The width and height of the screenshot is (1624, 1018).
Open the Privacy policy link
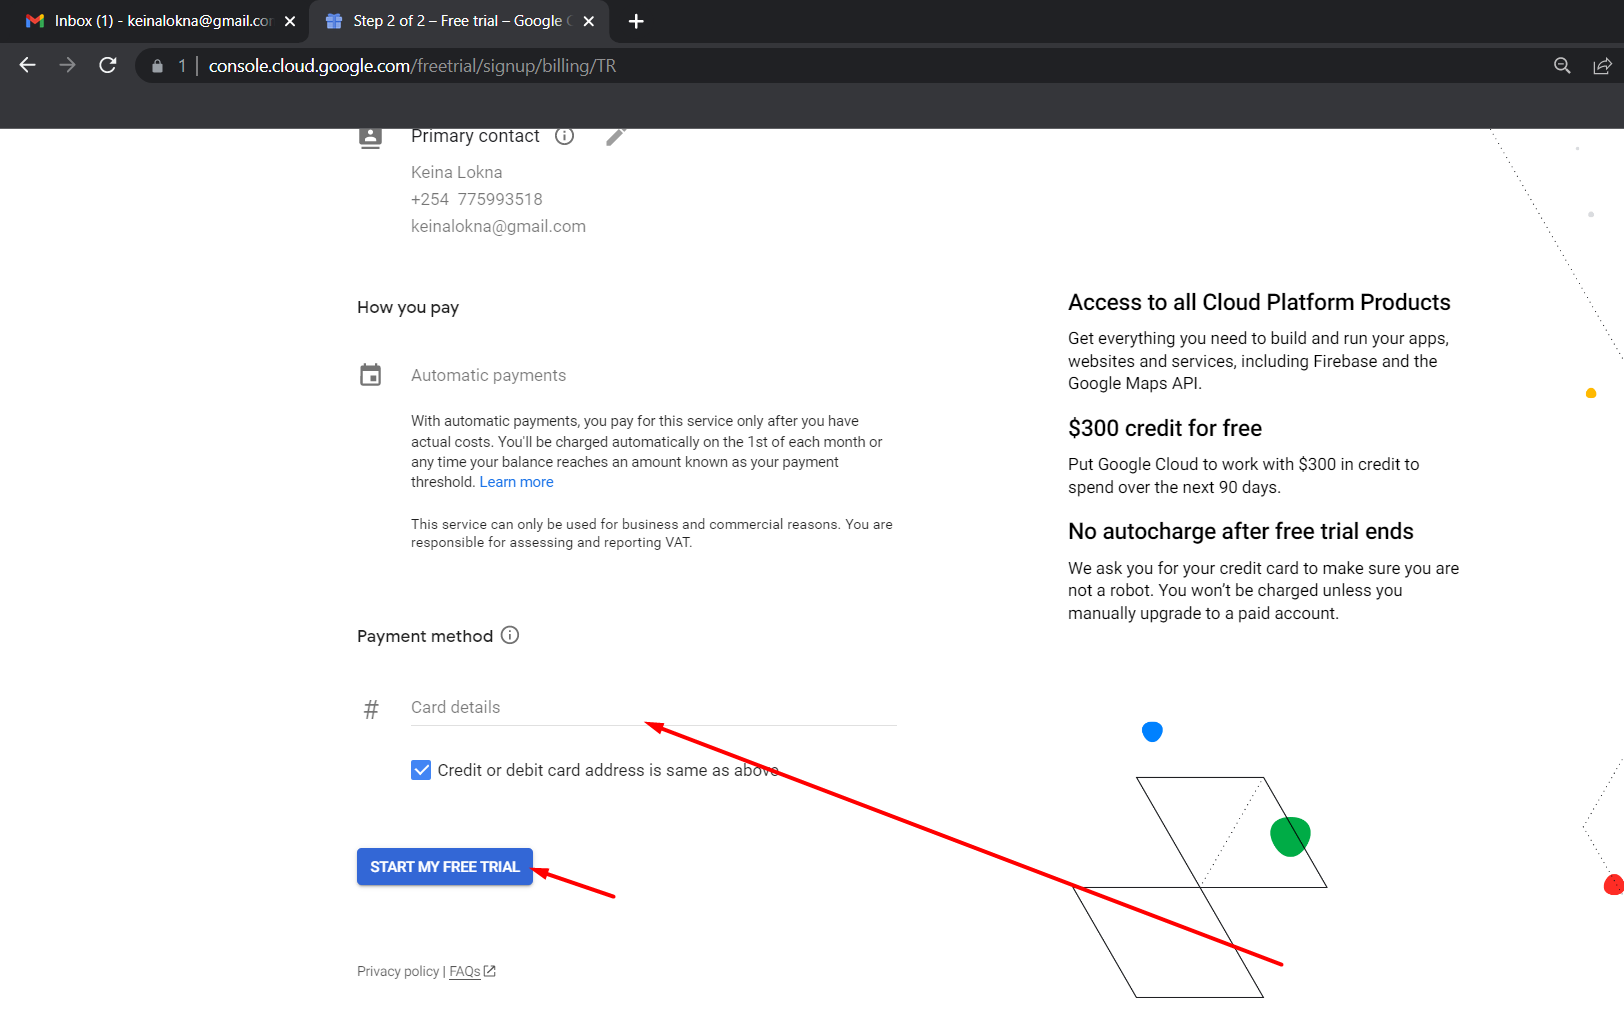[398, 971]
